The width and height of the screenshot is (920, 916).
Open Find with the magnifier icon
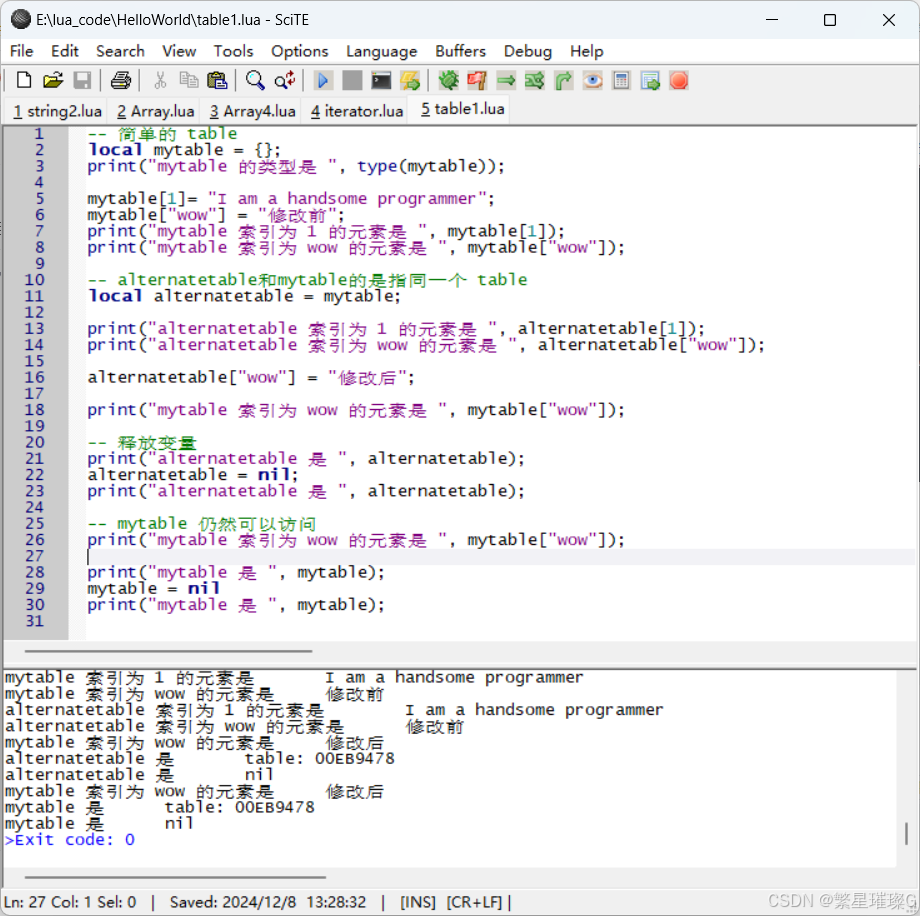(x=253, y=80)
